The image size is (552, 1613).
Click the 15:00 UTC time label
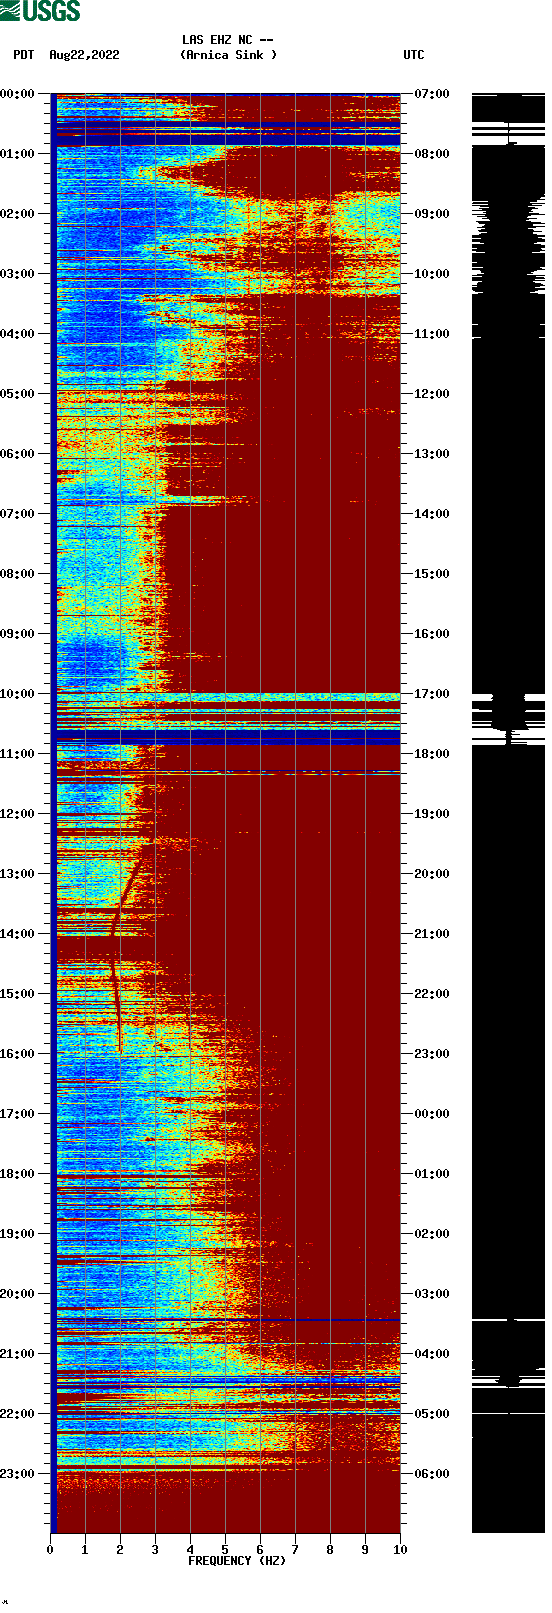(x=432, y=574)
